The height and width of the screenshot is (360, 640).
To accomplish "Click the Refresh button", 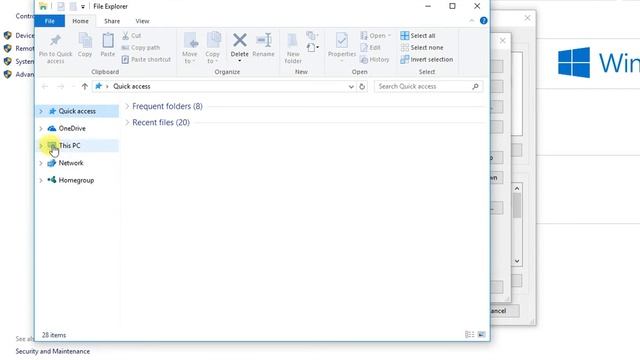I will tap(362, 87).
